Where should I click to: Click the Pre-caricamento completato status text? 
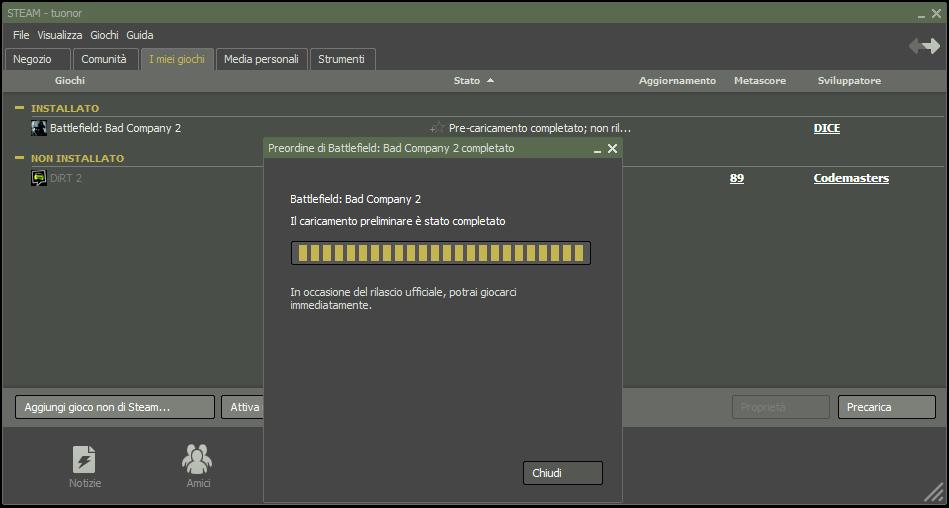pyautogui.click(x=540, y=128)
